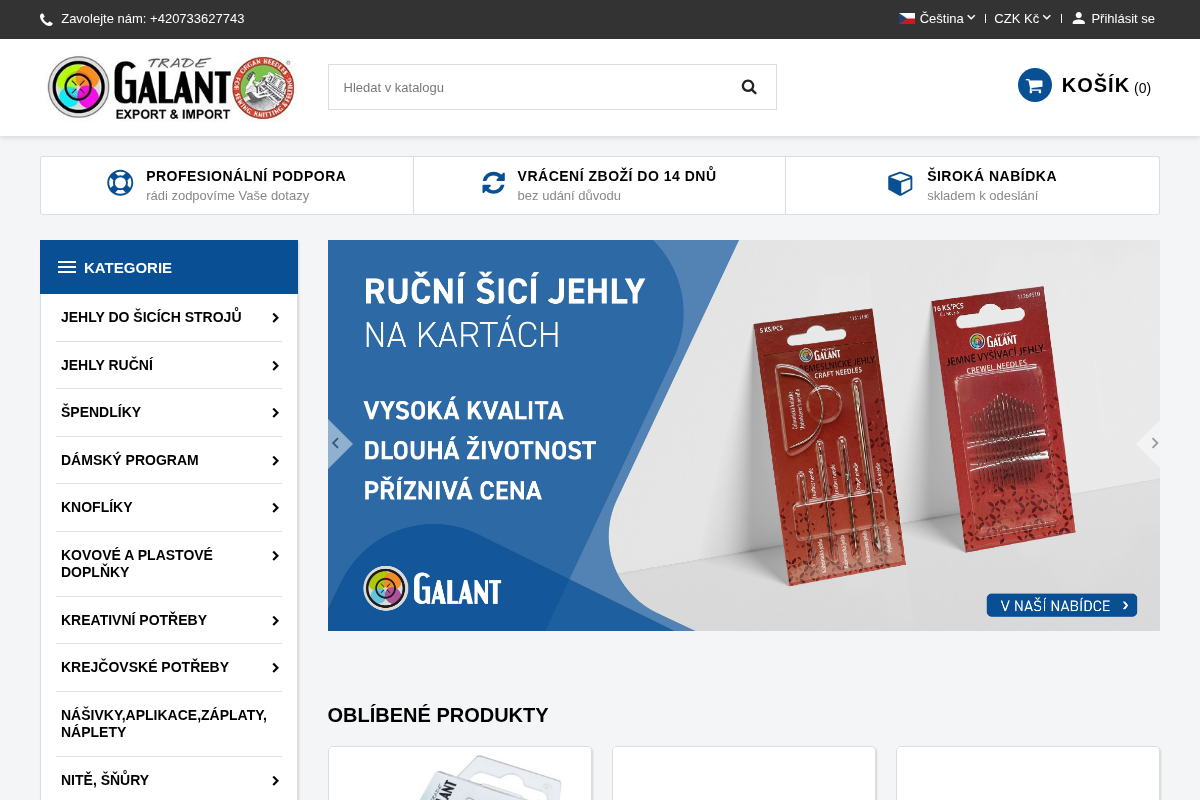Open the Dámský program category
This screenshot has height=800, width=1200.
click(130, 460)
